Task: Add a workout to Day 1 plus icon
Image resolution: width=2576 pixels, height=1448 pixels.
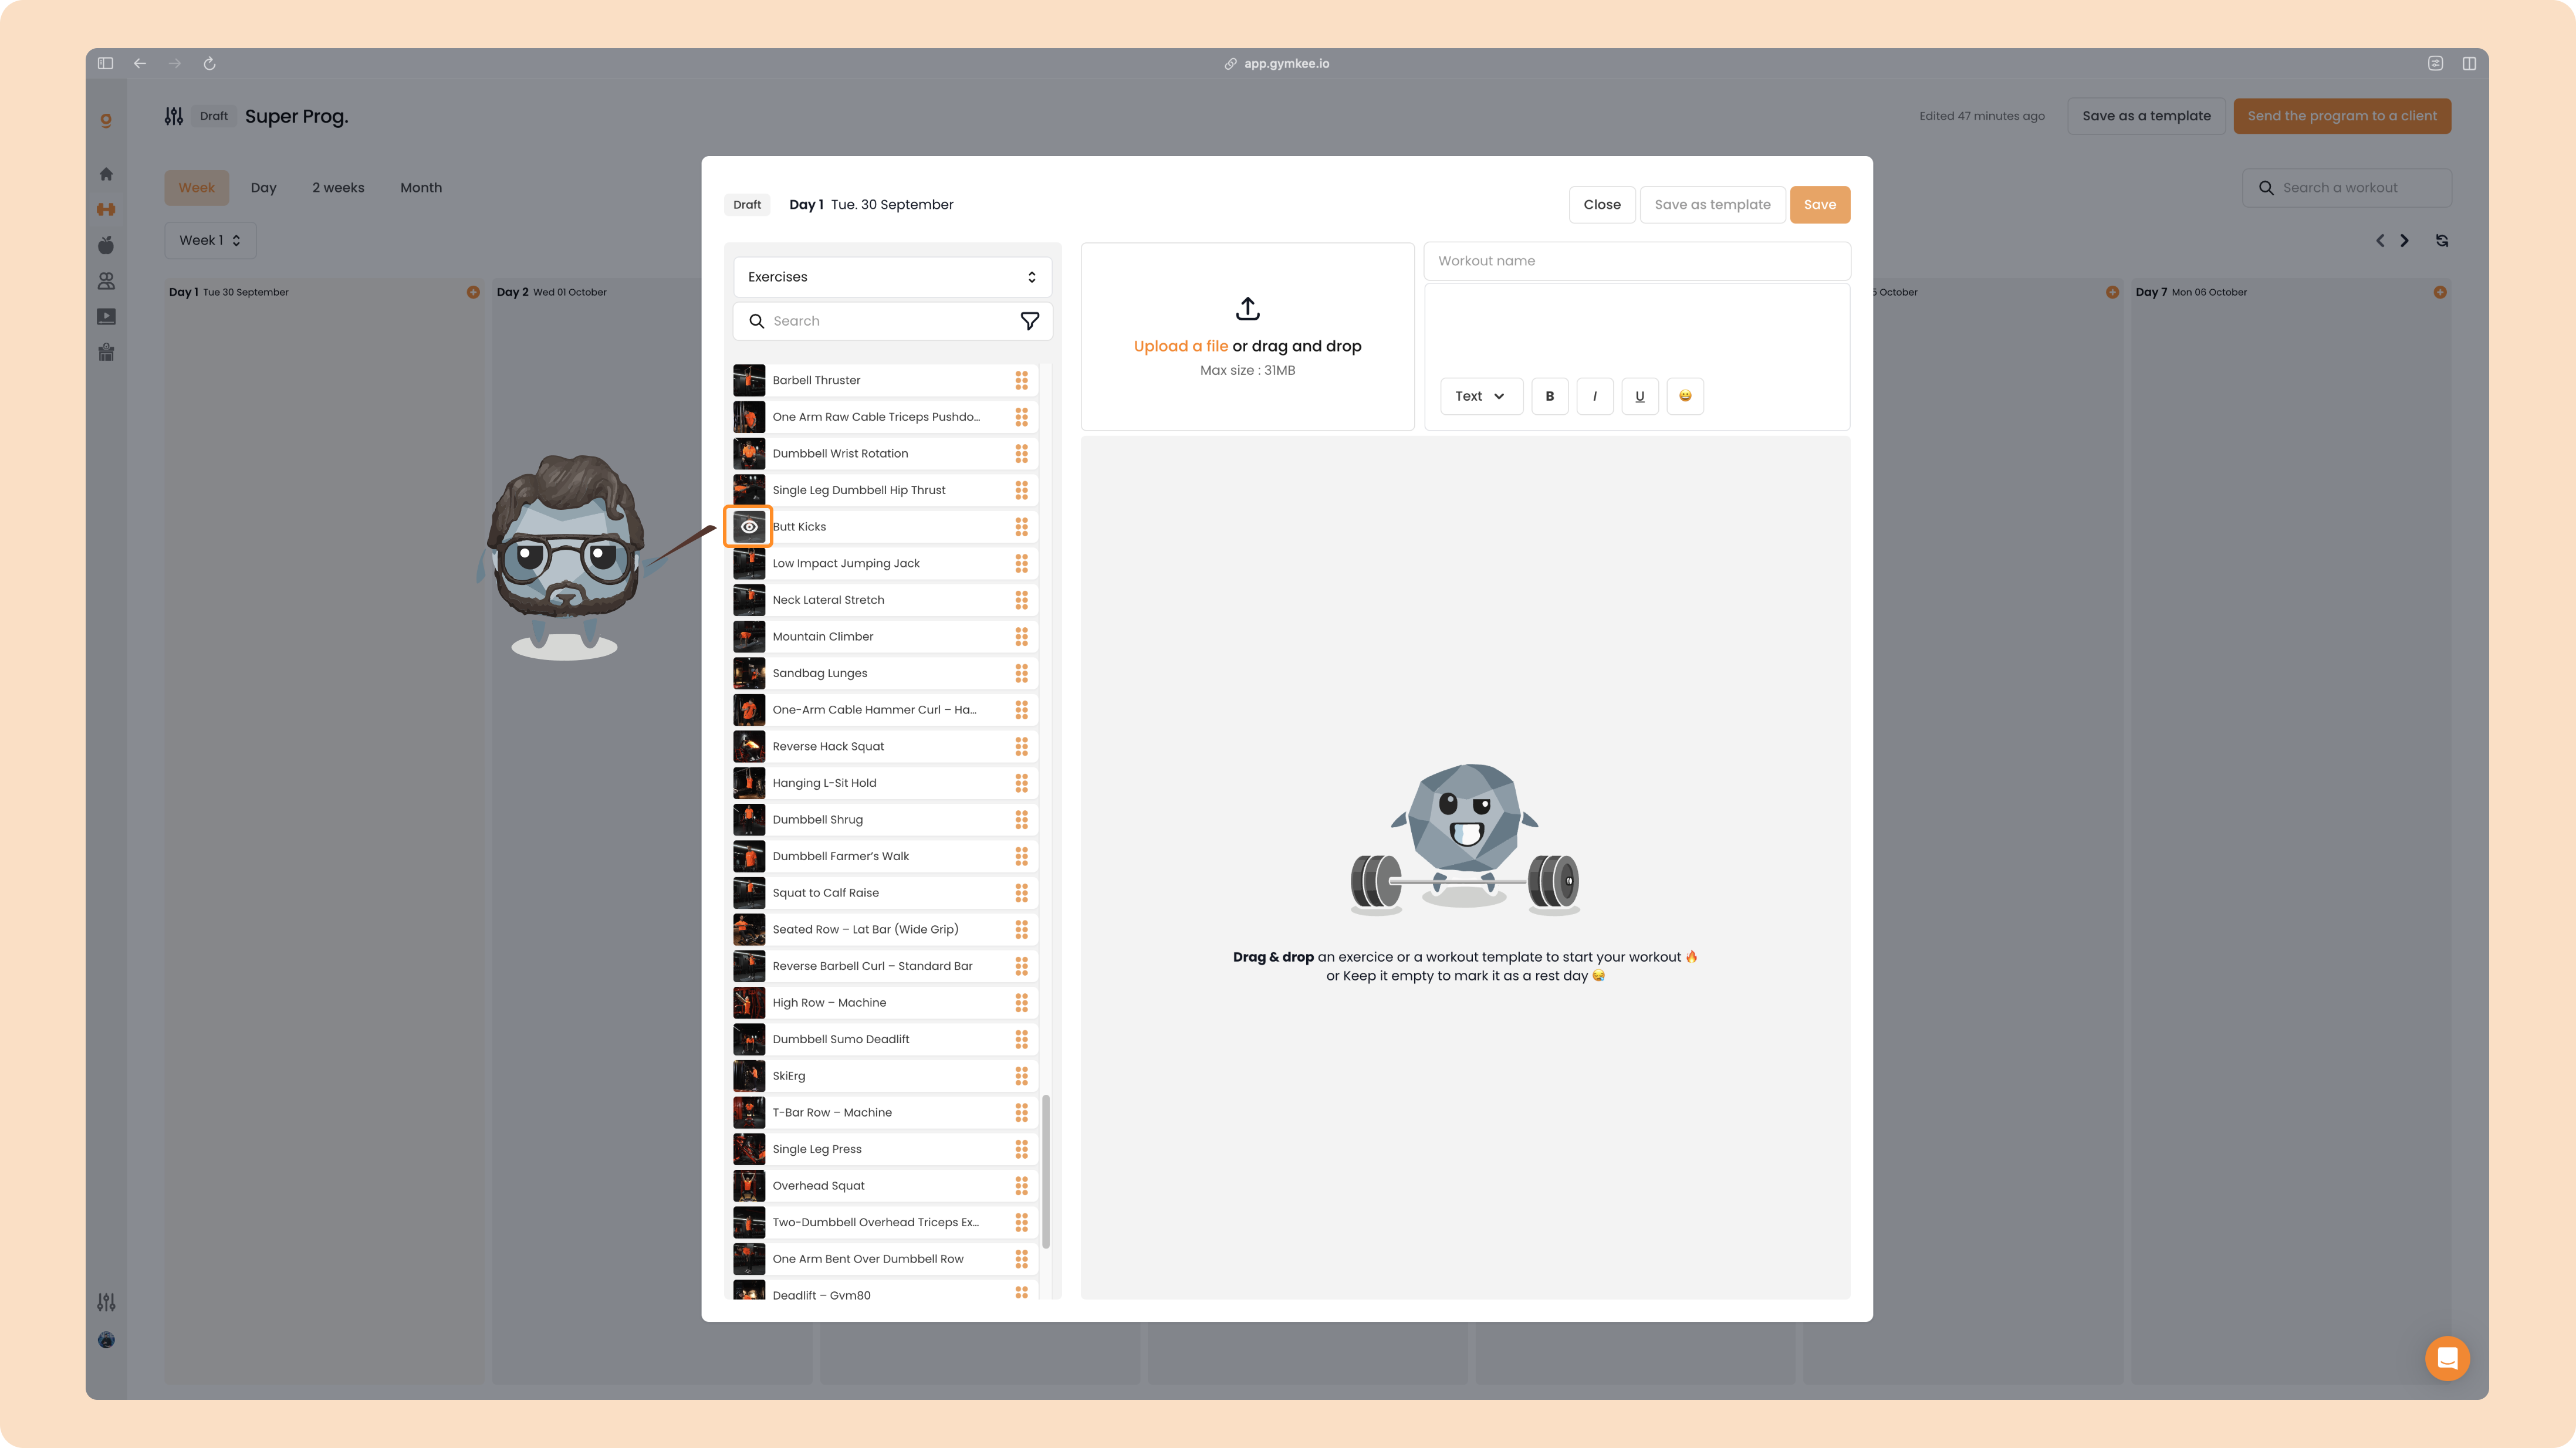Action: pos(473,292)
